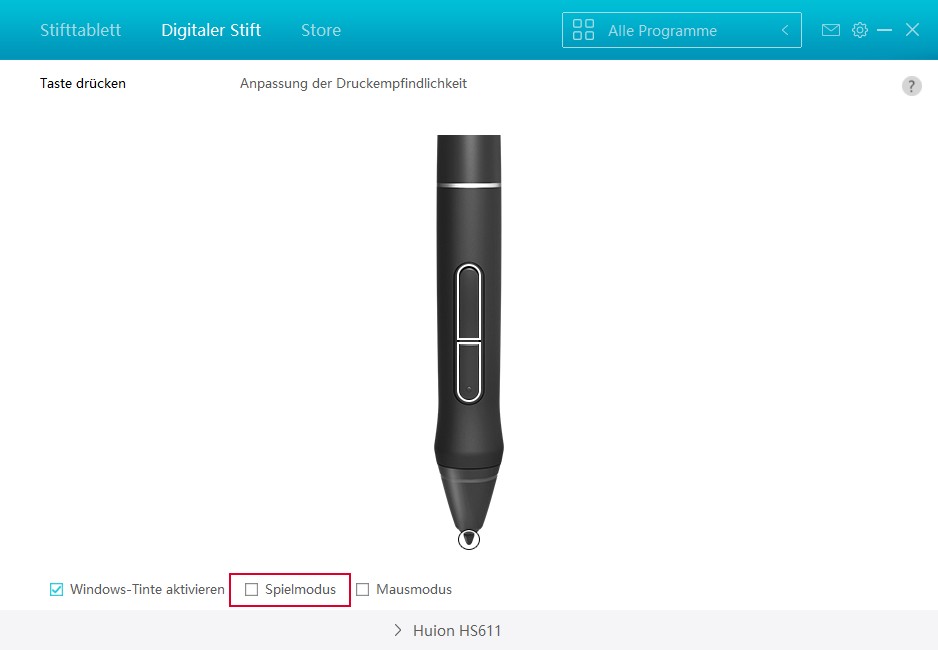The width and height of the screenshot is (938, 650).
Task: Open the mail feedback icon
Action: pyautogui.click(x=830, y=30)
